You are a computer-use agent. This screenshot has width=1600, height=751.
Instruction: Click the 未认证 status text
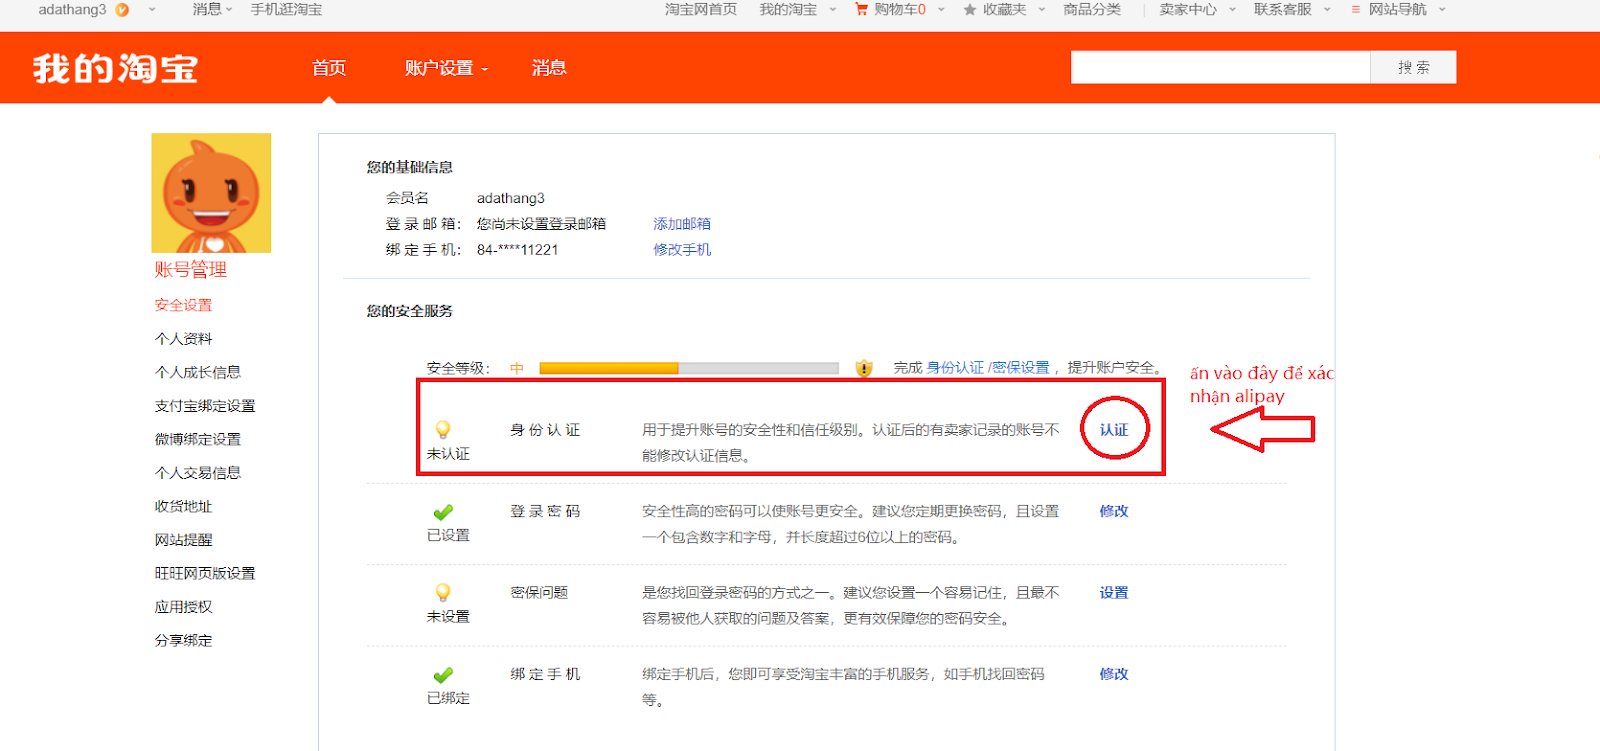point(448,454)
